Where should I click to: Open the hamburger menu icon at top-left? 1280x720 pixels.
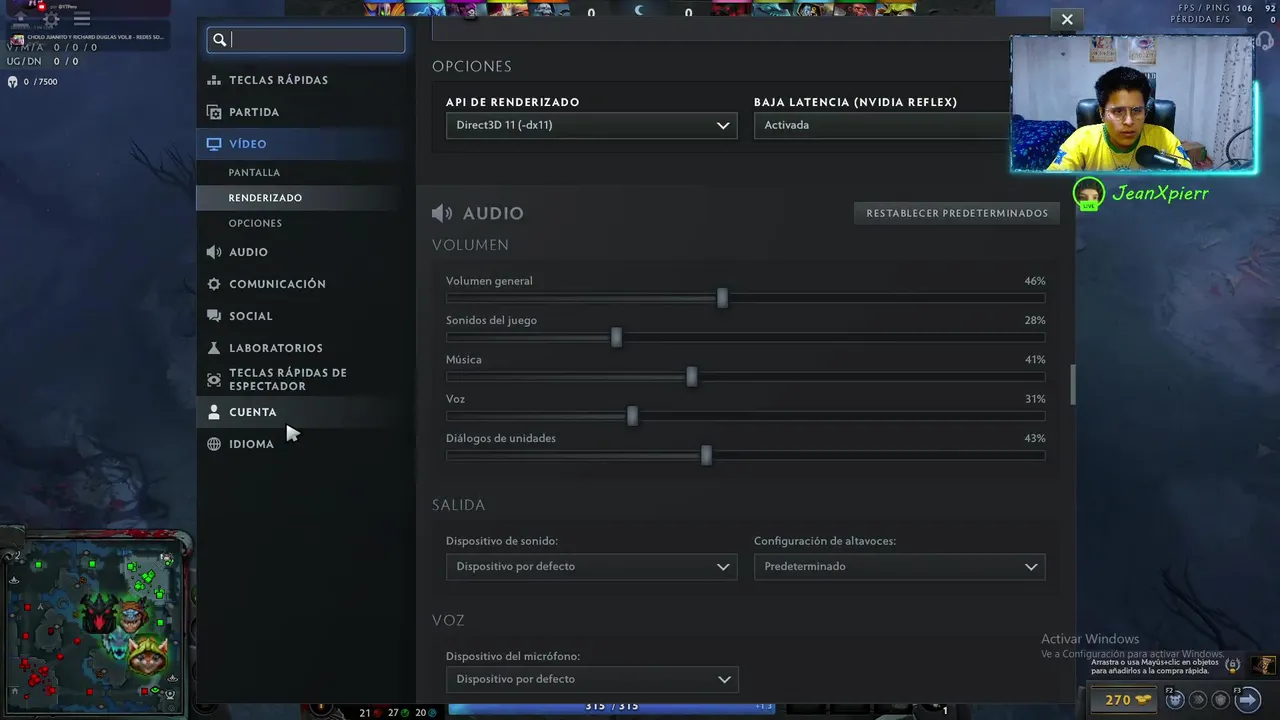pyautogui.click(x=82, y=19)
